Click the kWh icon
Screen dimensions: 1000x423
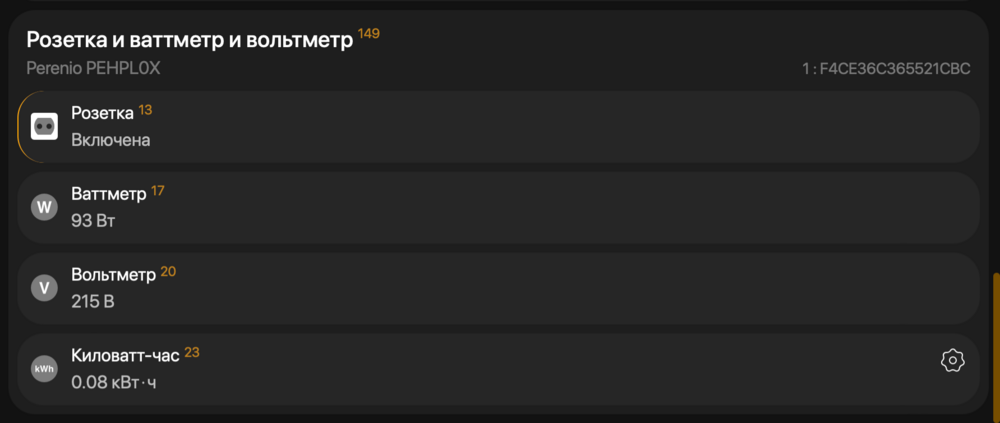pyautogui.click(x=45, y=369)
